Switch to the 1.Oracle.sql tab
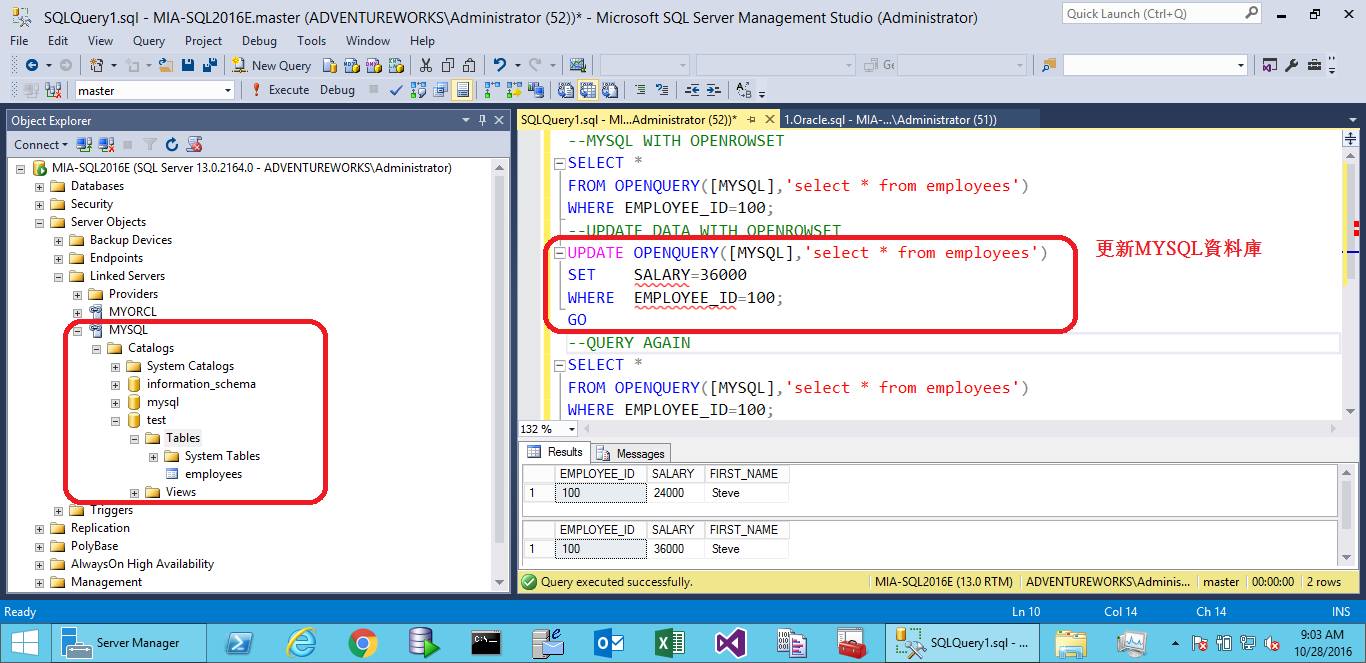 click(890, 119)
